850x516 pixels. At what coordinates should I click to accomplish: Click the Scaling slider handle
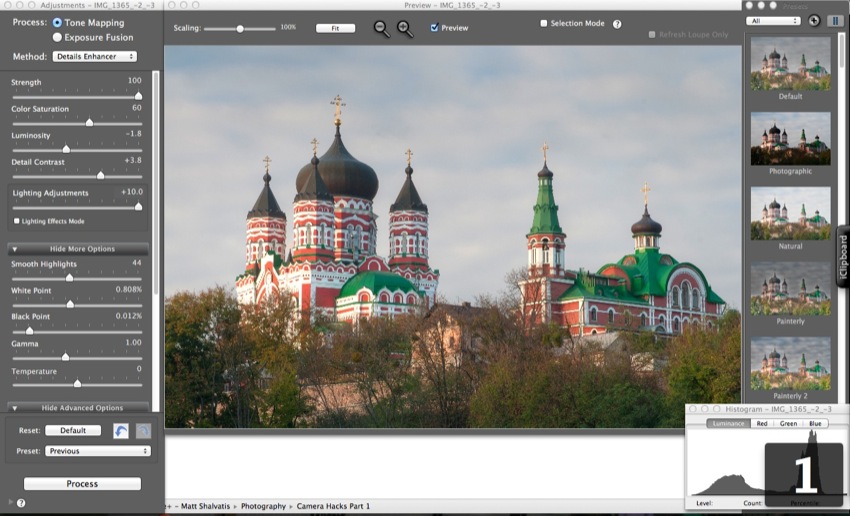(x=240, y=29)
